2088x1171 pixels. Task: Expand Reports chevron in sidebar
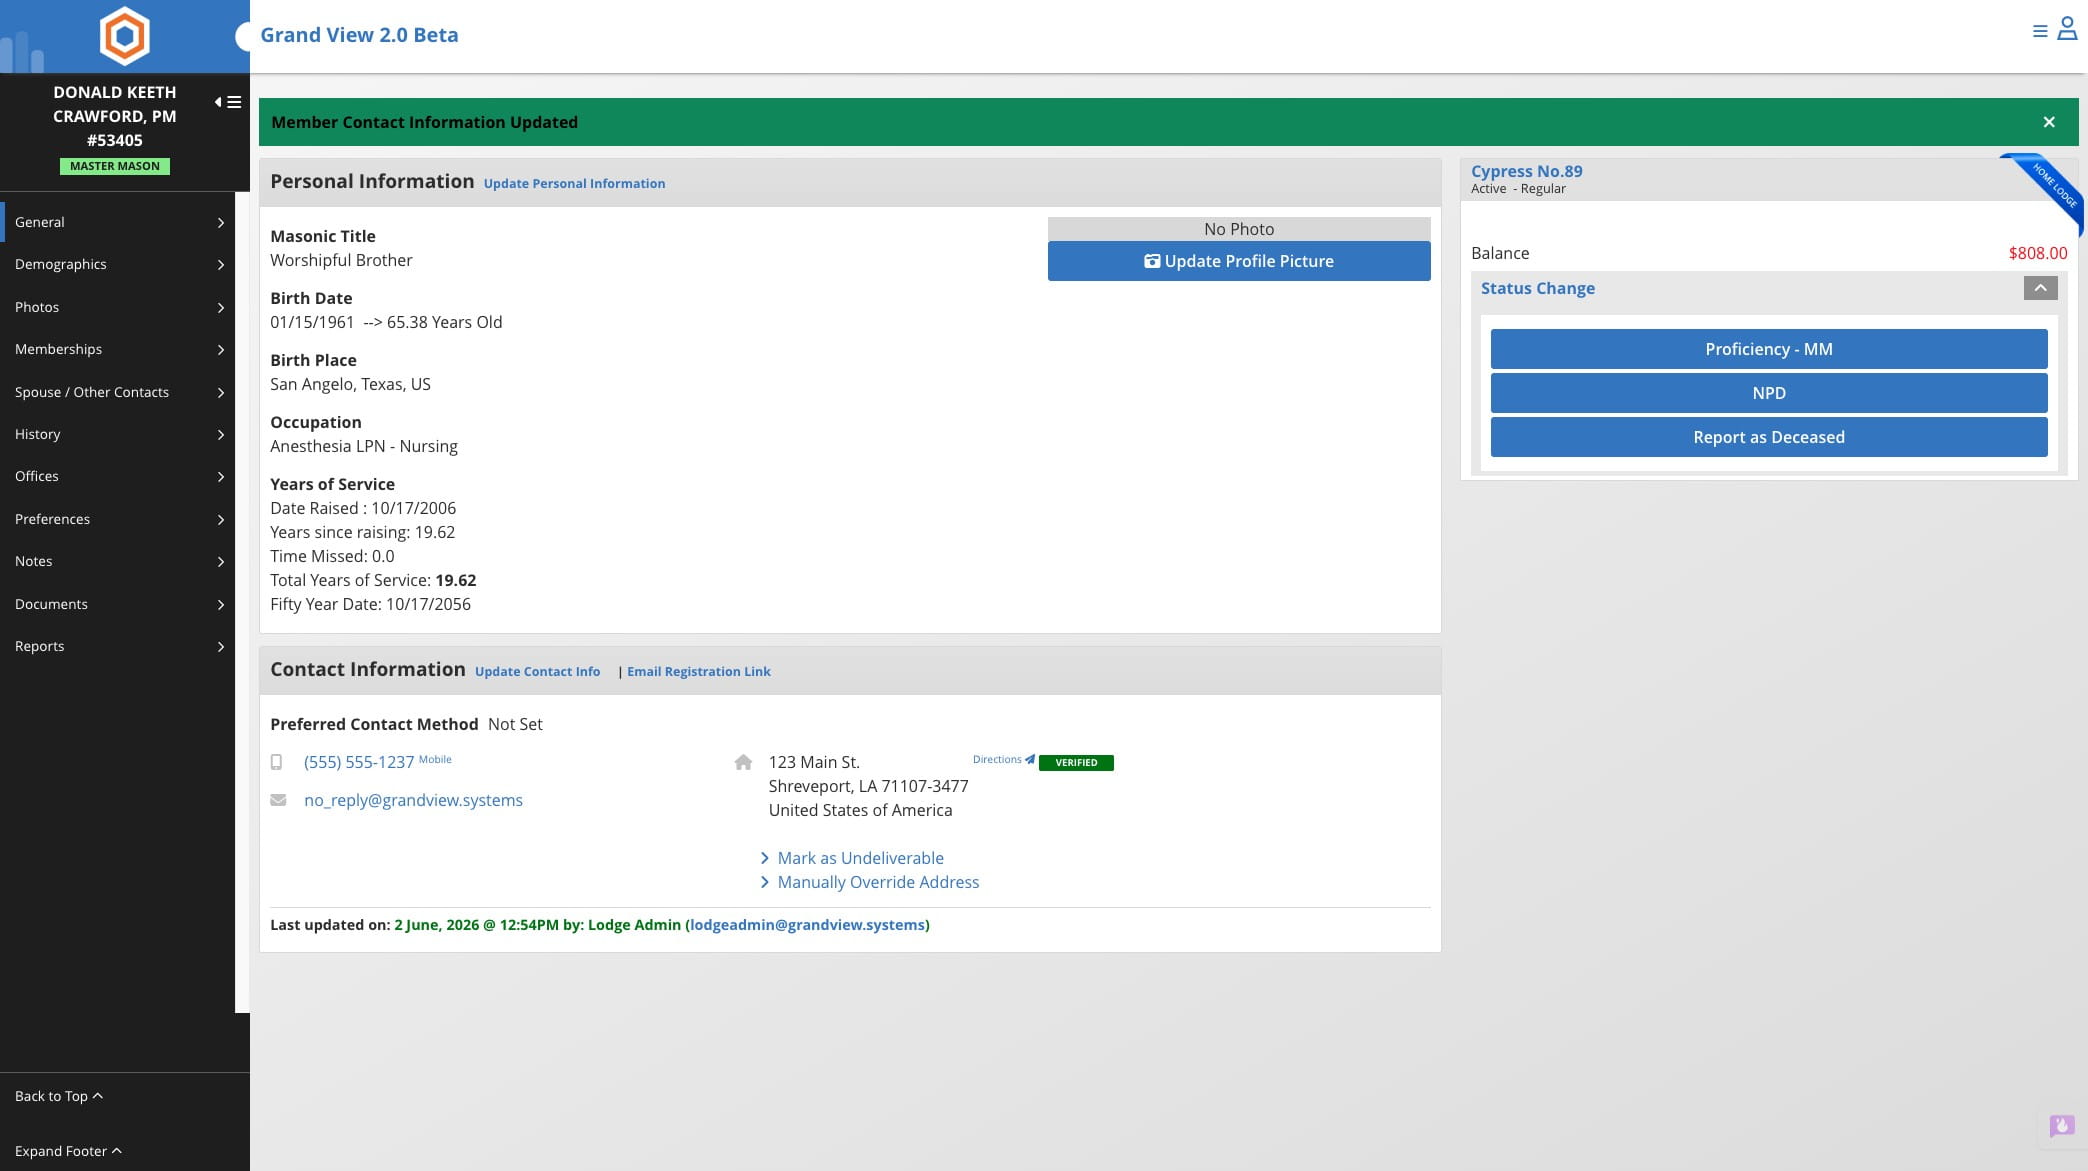point(221,647)
